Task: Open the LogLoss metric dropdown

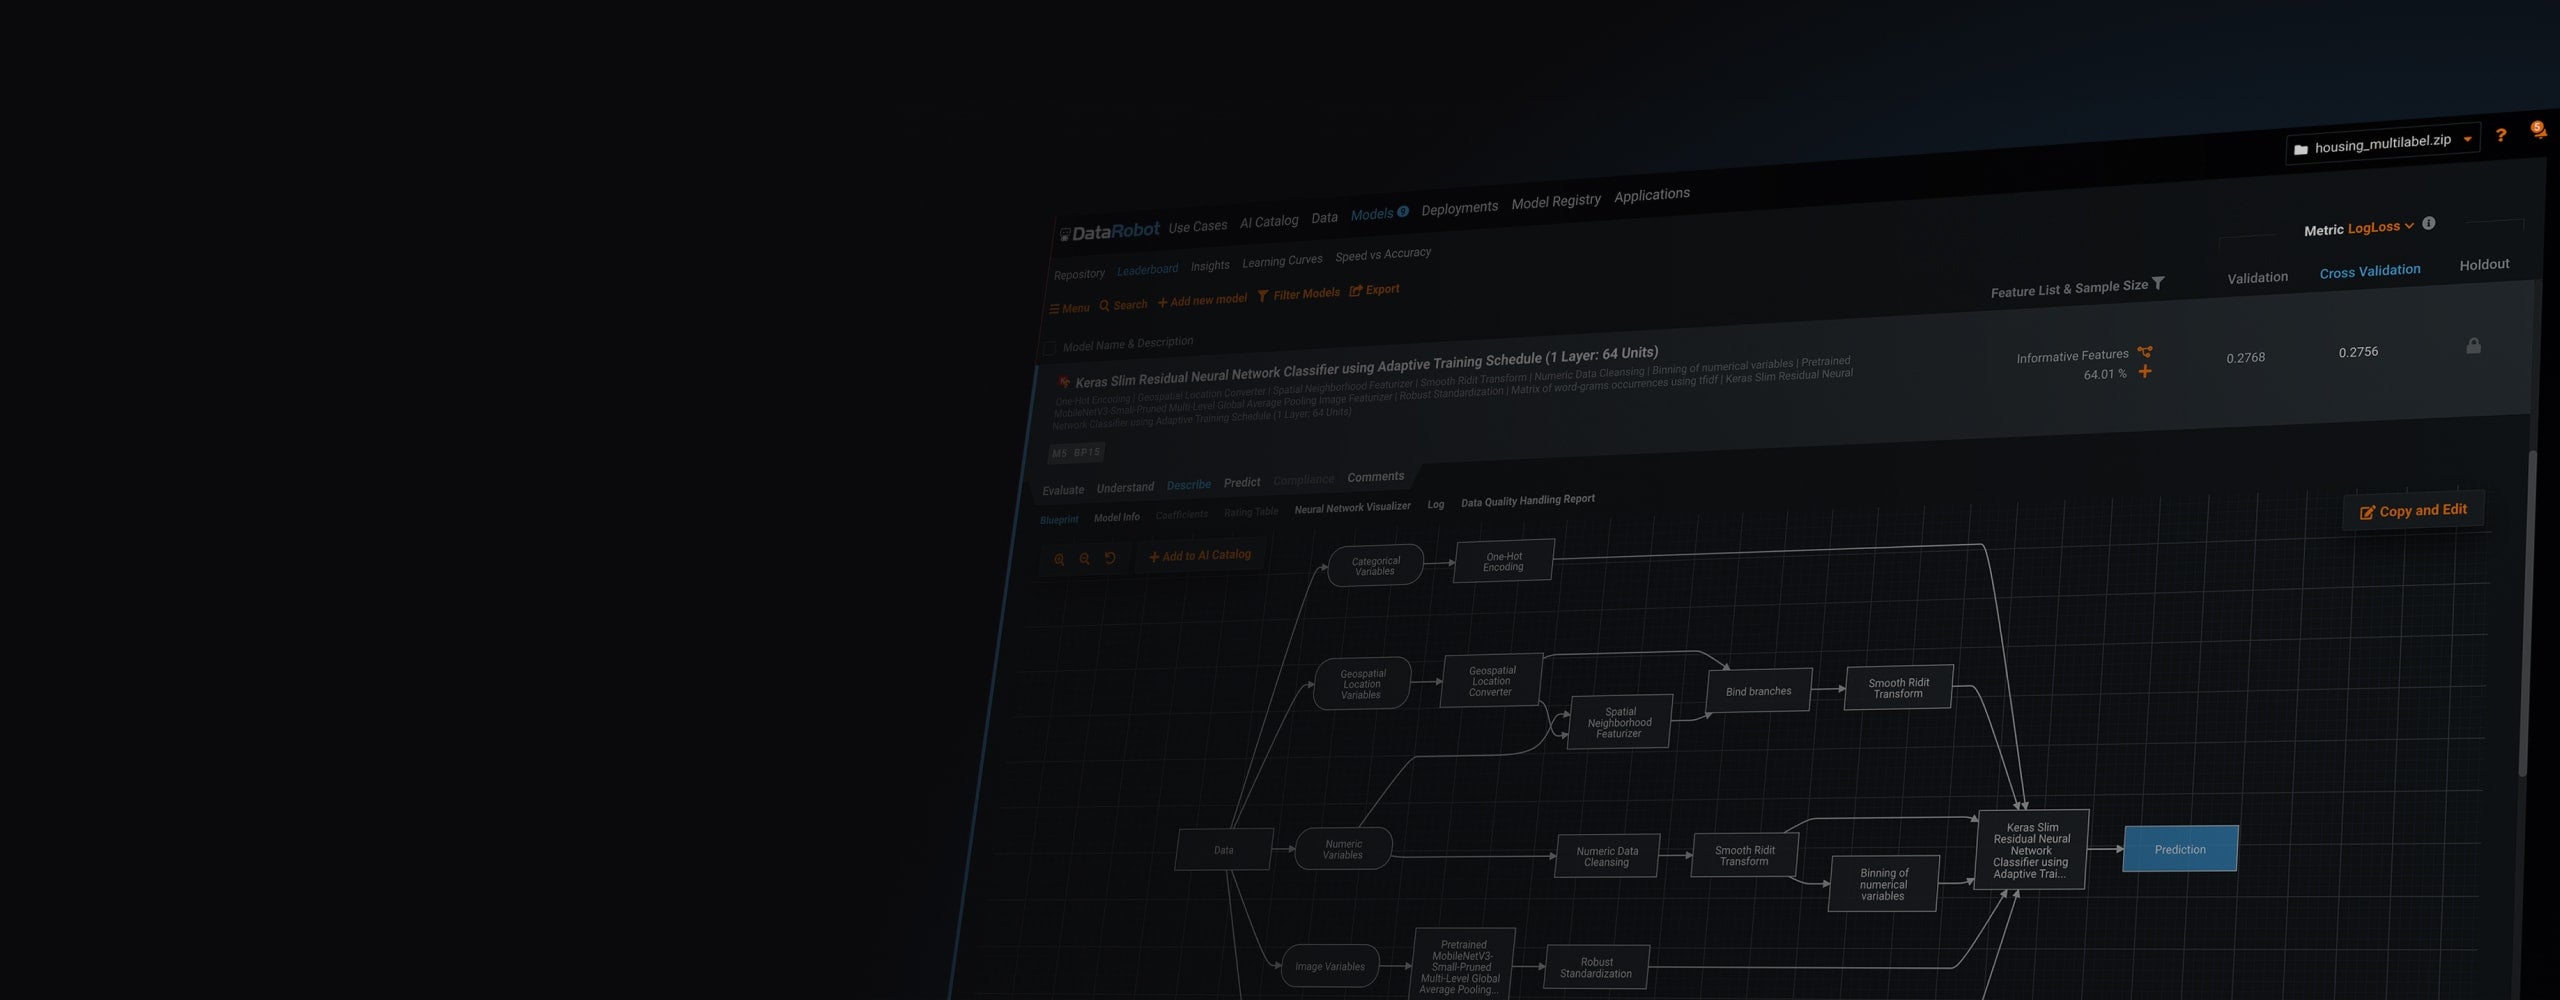Action: (x=2380, y=227)
